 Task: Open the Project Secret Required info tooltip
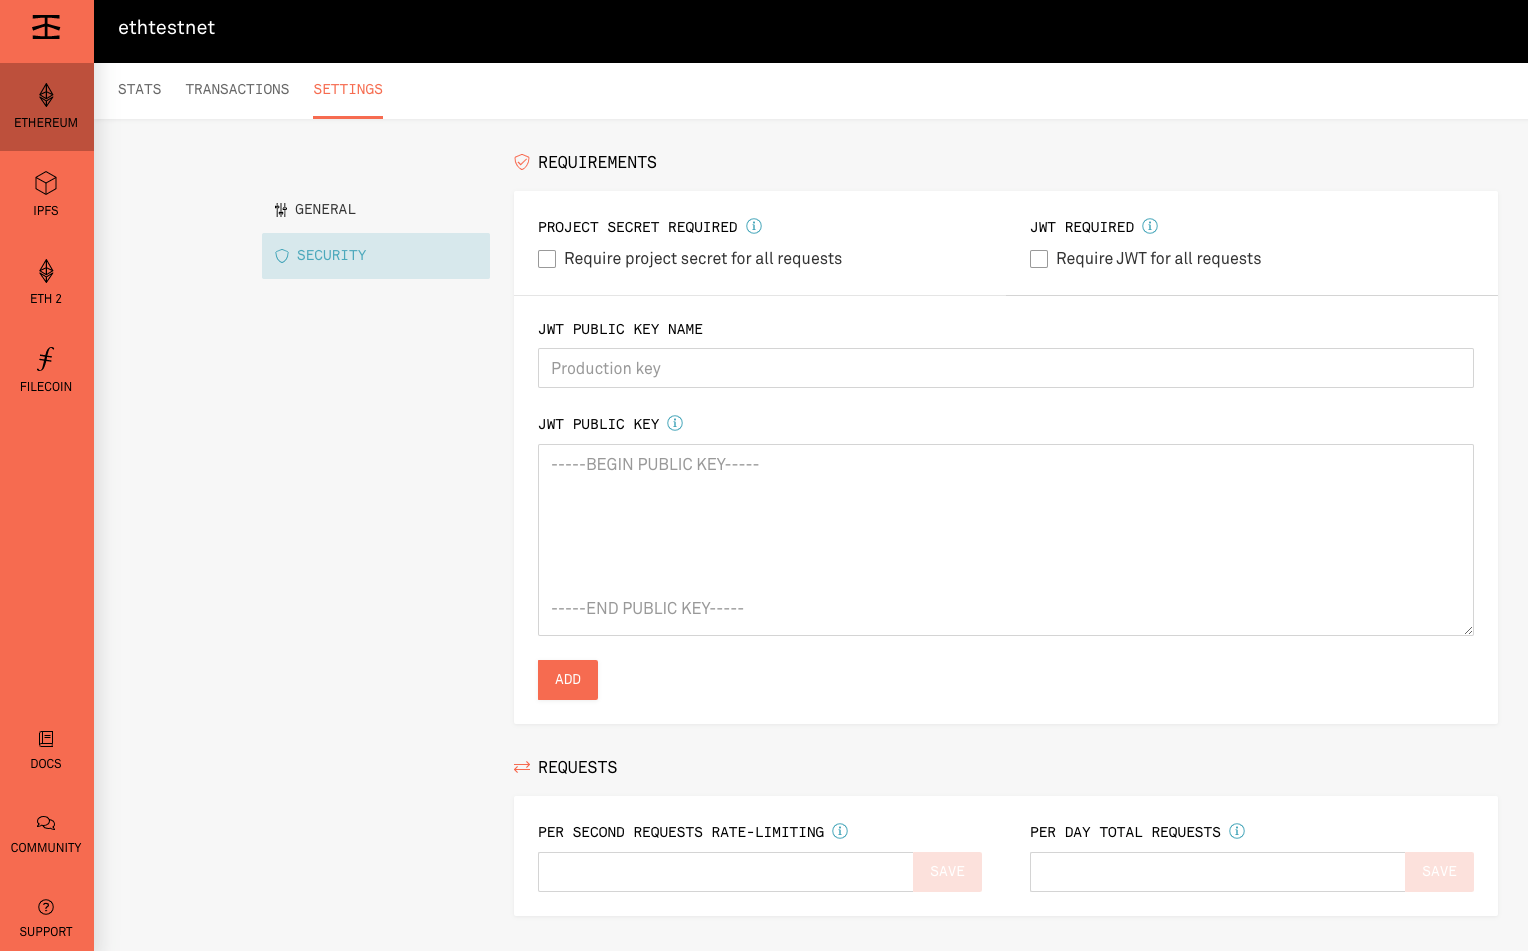(754, 226)
